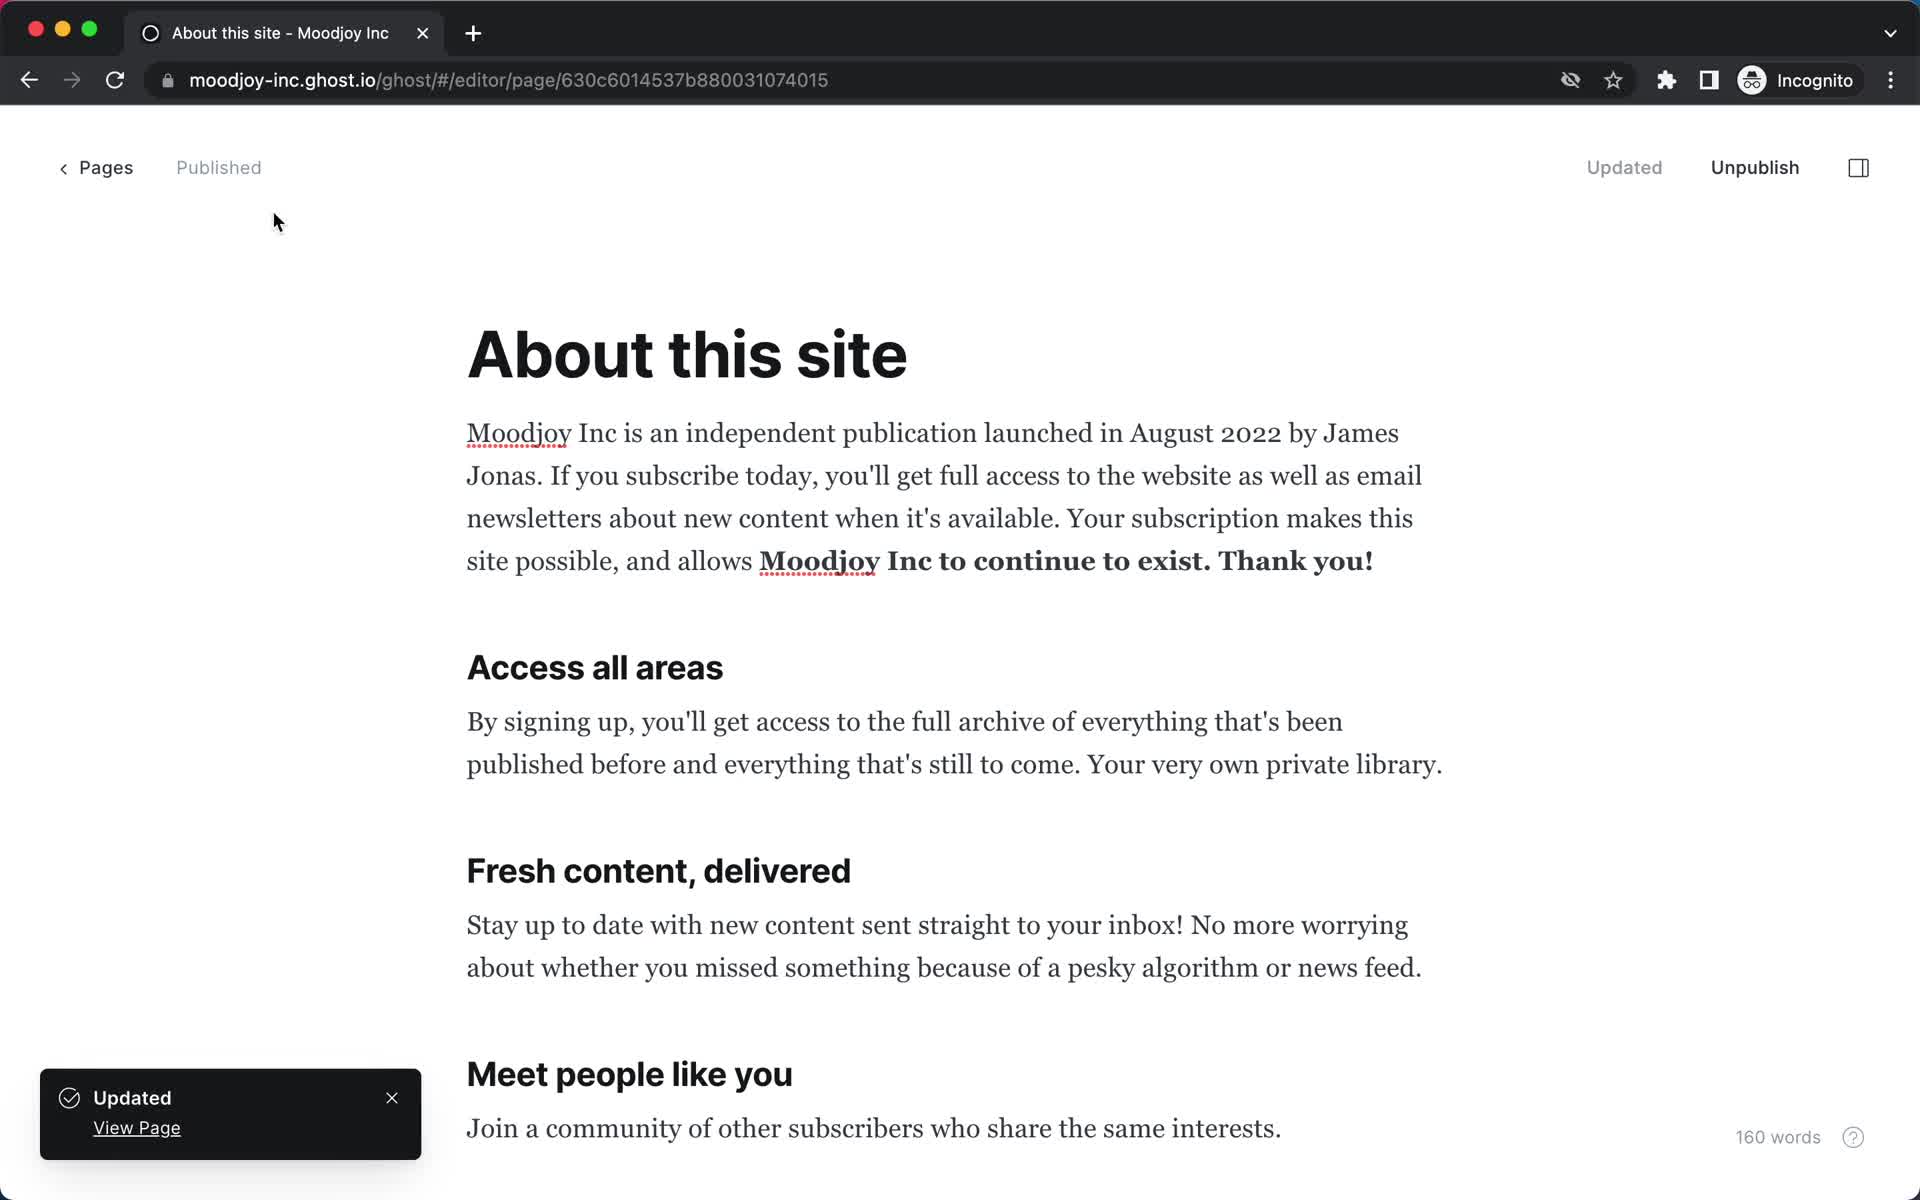Click the page refresh icon
Screen dimensions: 1920x1200
coord(116,80)
